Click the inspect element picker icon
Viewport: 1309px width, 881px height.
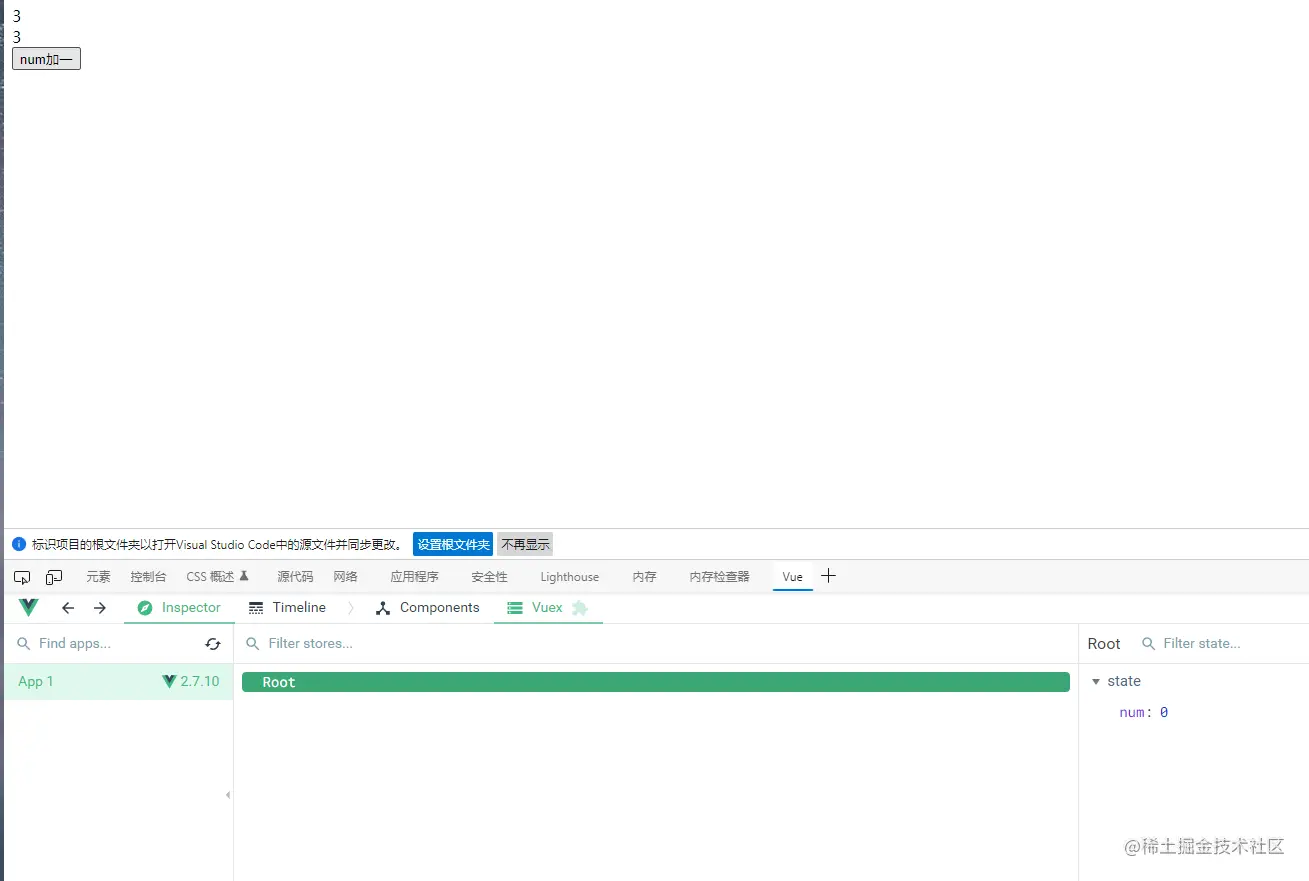pos(22,577)
